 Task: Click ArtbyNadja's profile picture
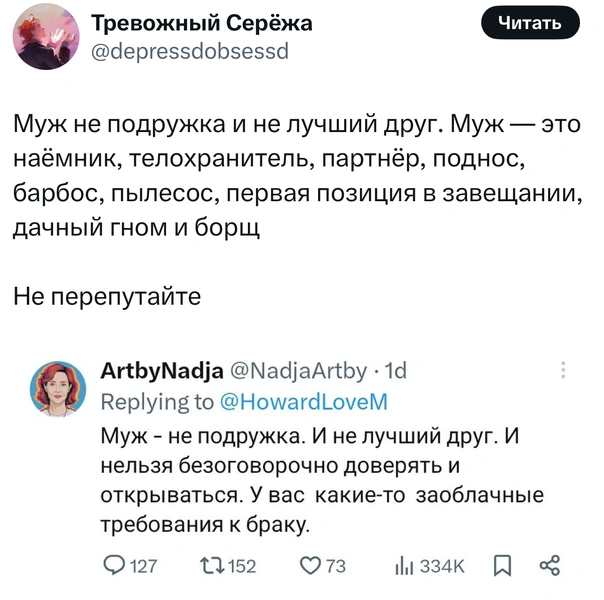pos(62,388)
